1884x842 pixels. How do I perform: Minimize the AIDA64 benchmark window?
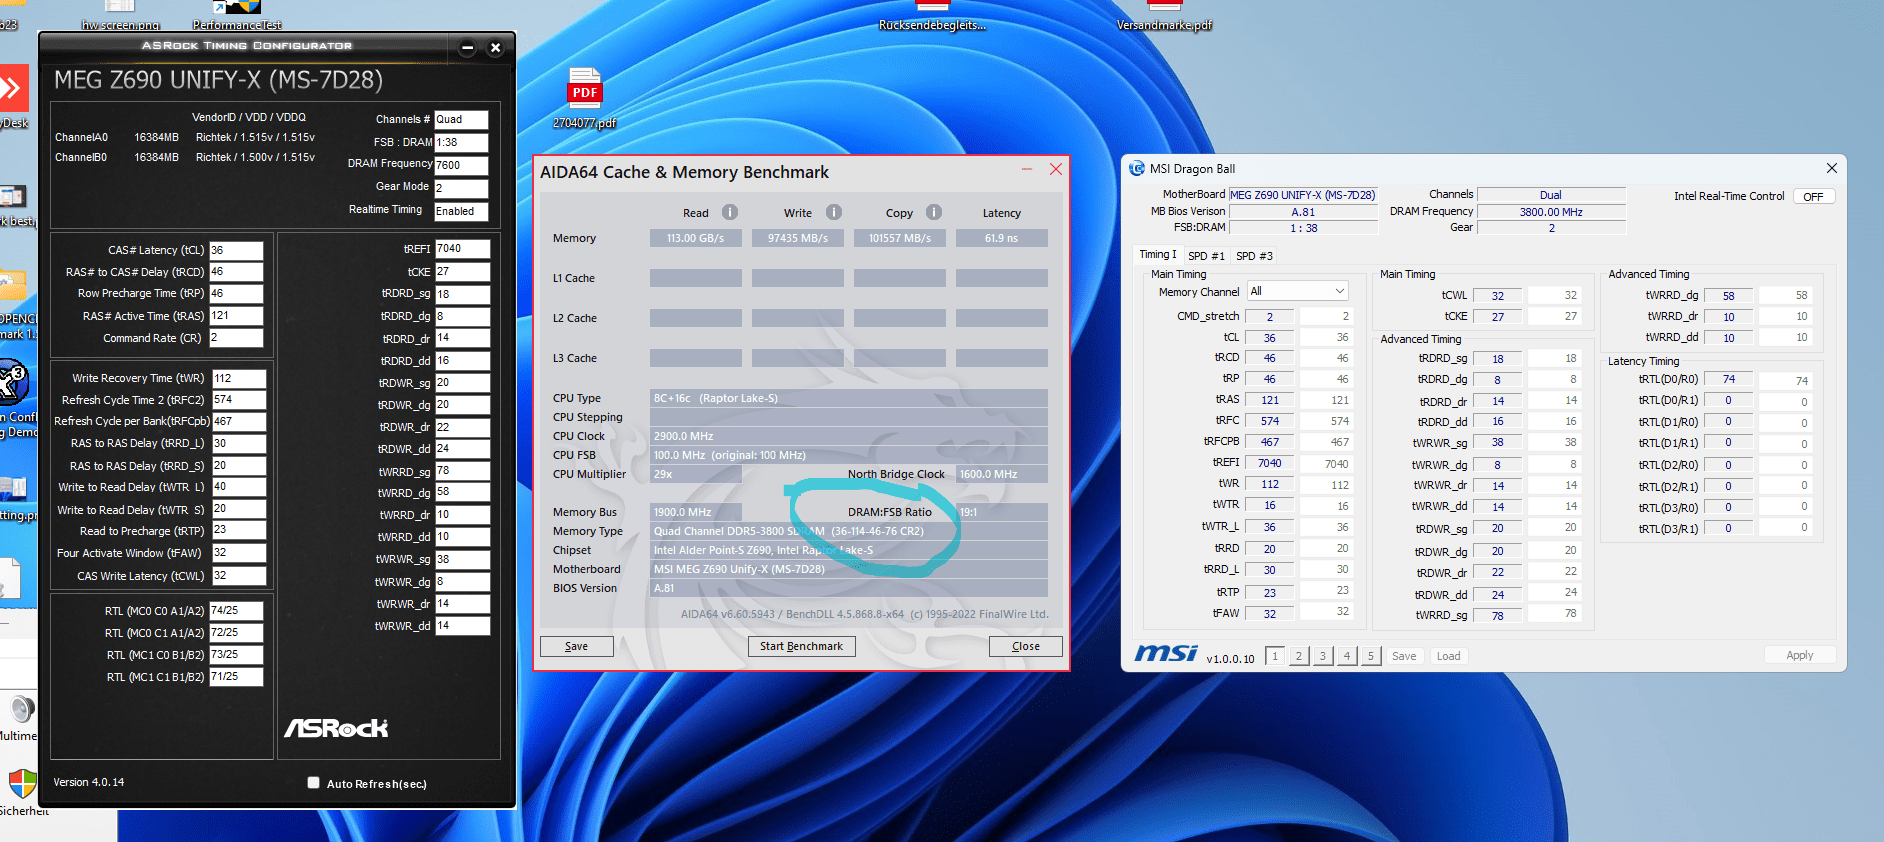click(x=1027, y=170)
